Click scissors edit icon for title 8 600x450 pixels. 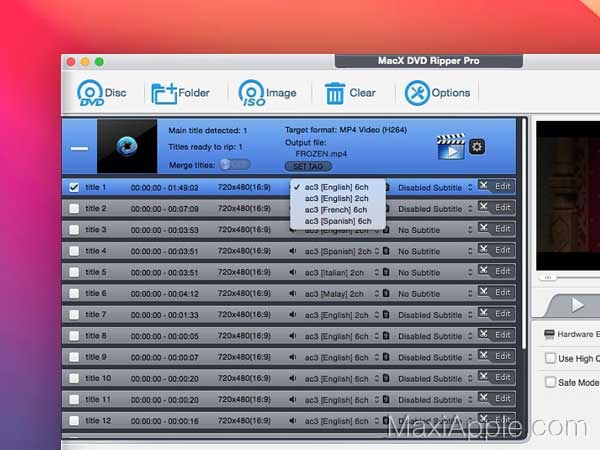(484, 334)
